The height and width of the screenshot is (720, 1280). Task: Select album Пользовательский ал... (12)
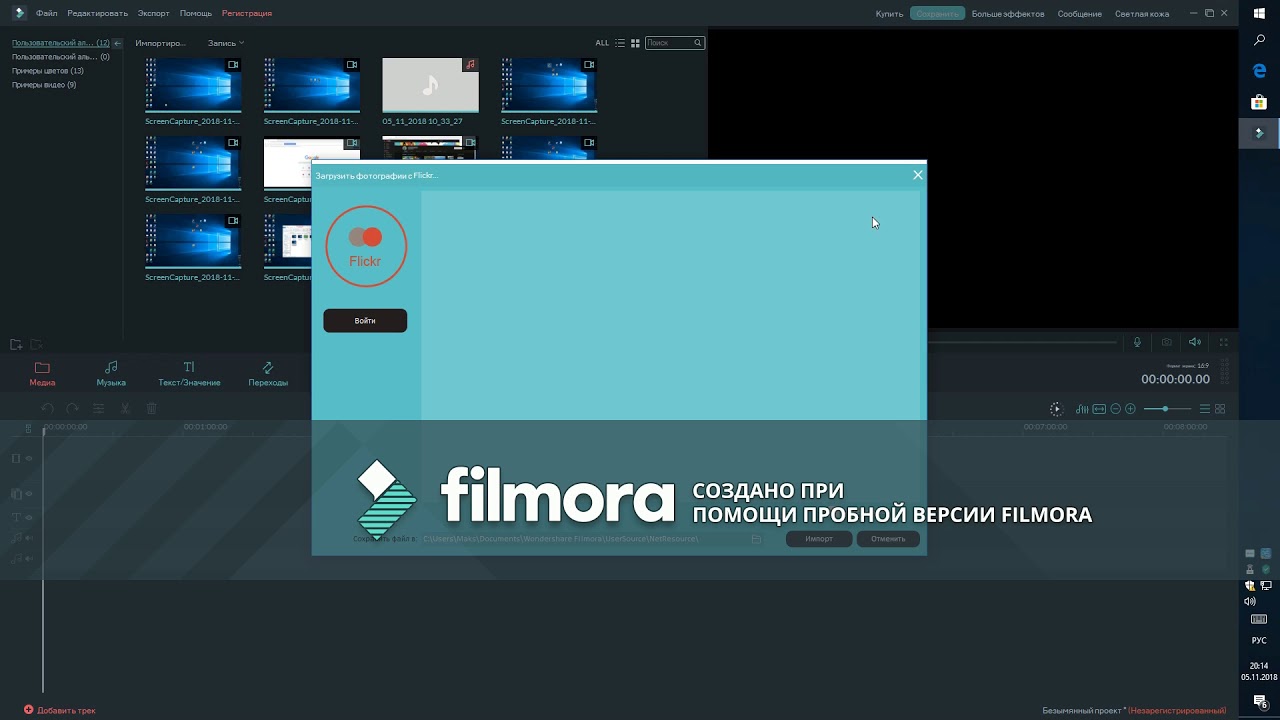click(x=61, y=43)
